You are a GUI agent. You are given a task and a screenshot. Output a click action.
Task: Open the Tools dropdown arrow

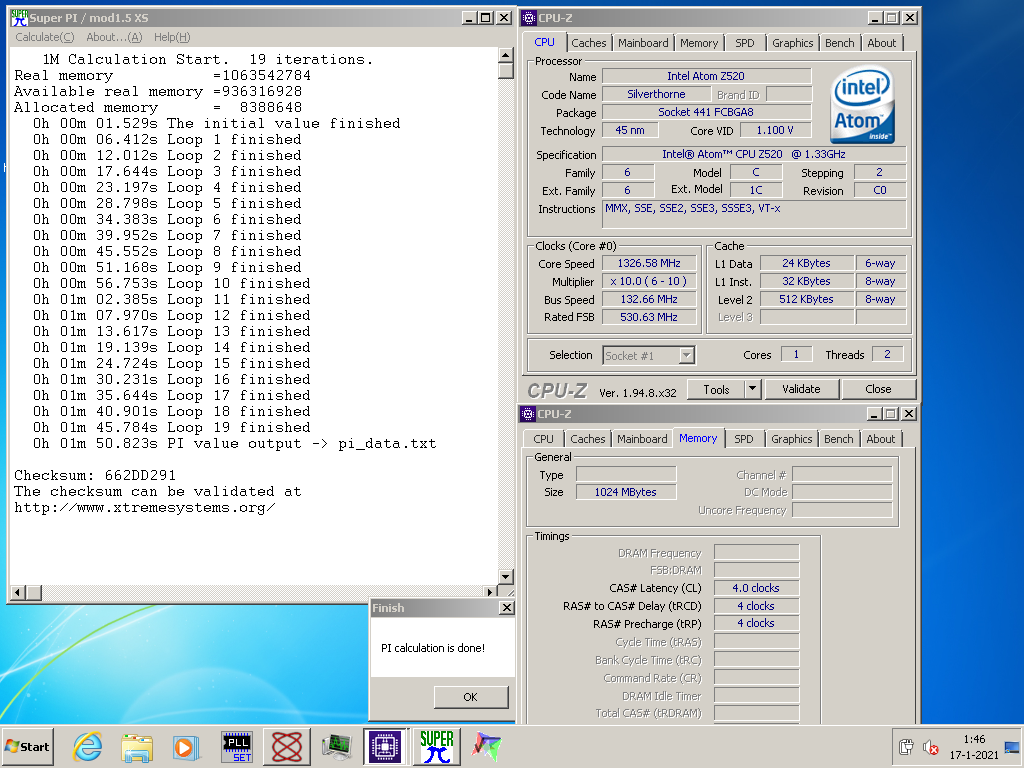tap(752, 389)
